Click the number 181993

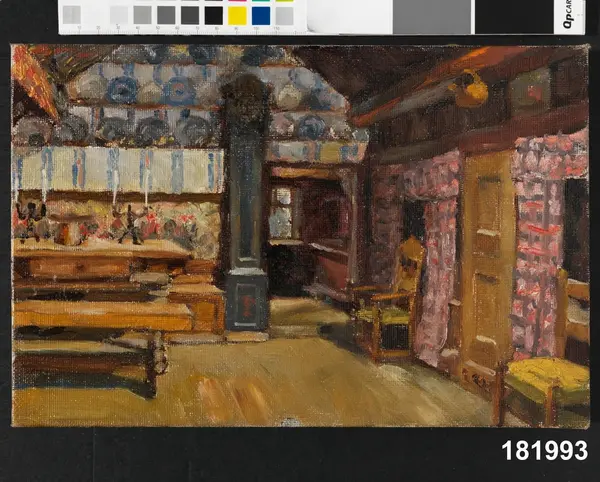545,451
